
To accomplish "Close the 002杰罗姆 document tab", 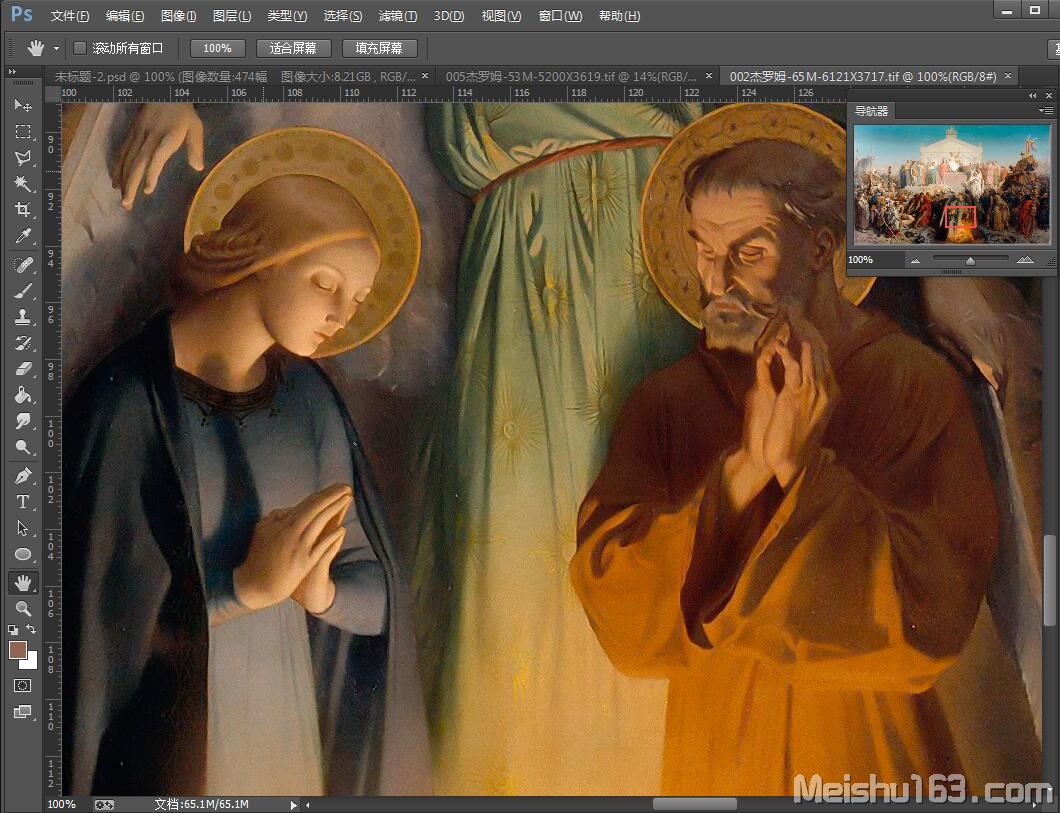I will coord(1008,76).
